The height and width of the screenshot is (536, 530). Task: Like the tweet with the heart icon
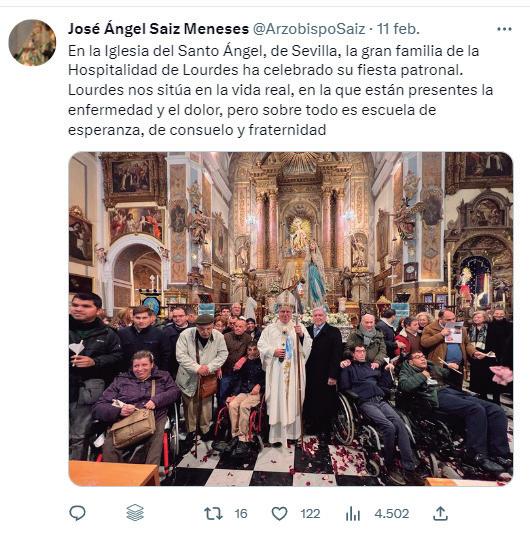[279, 513]
